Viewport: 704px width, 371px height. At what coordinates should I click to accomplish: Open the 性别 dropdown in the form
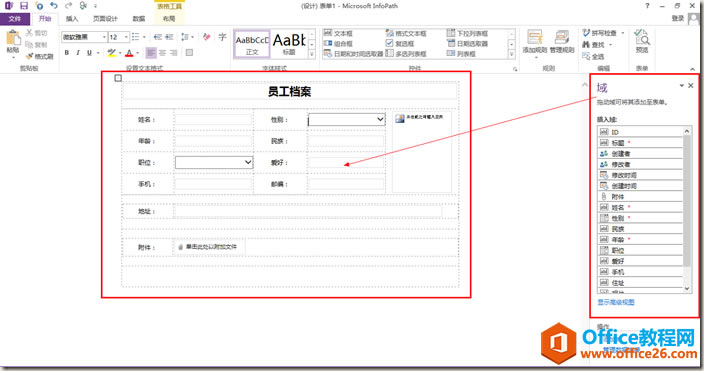(380, 119)
